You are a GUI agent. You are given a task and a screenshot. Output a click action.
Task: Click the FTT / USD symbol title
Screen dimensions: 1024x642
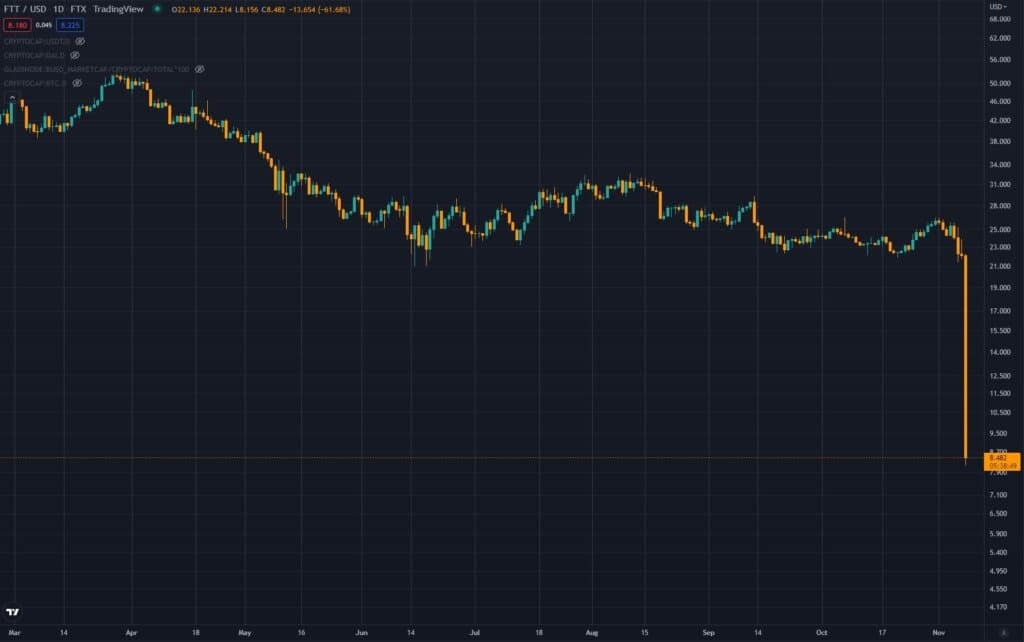click(25, 9)
